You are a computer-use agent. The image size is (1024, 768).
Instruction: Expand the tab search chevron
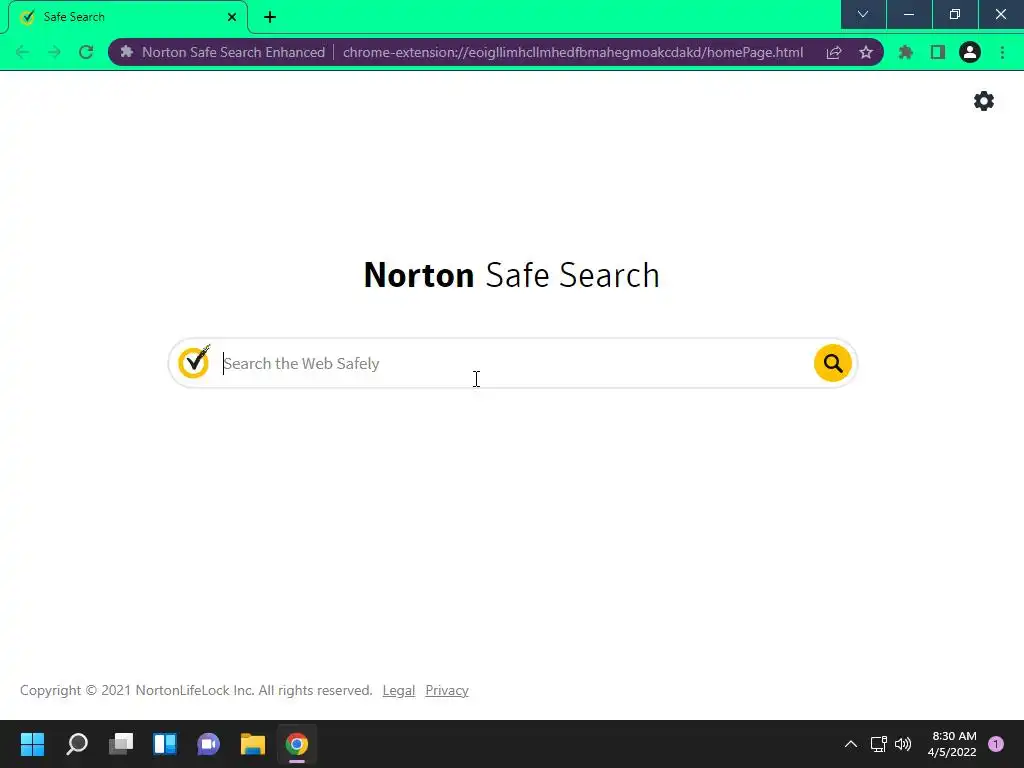(863, 14)
